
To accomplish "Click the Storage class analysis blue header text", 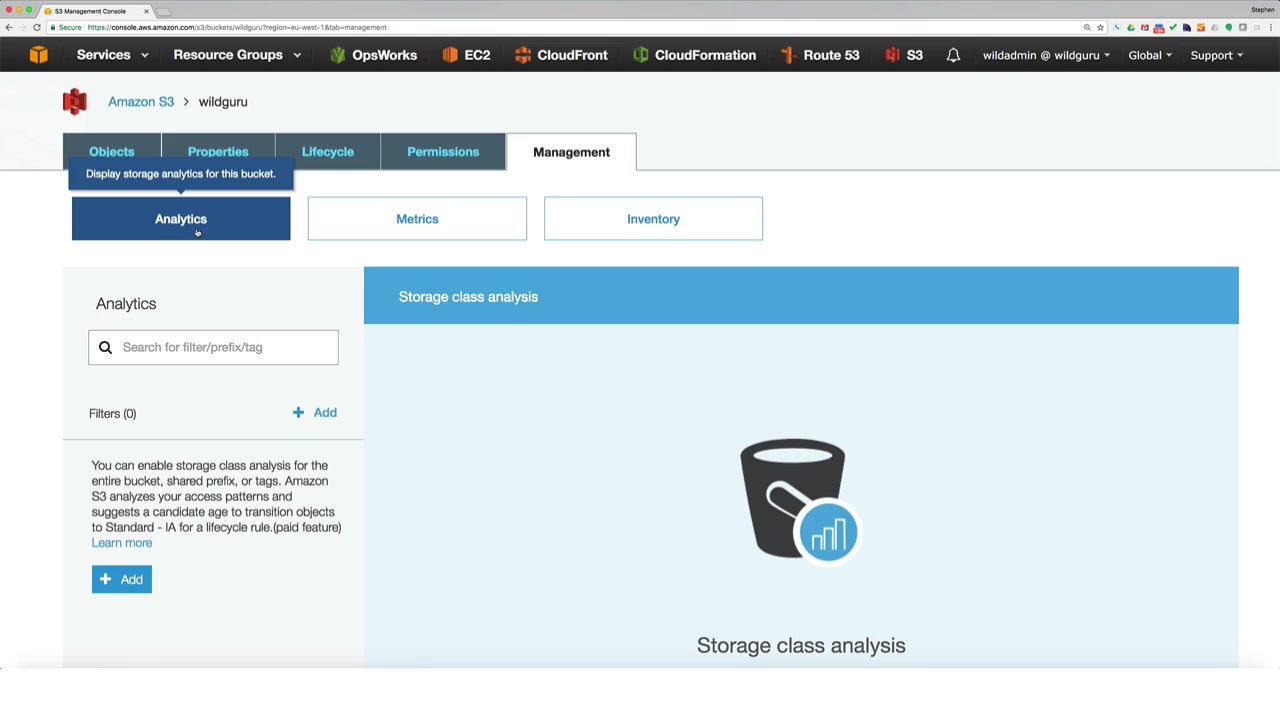I will [468, 297].
